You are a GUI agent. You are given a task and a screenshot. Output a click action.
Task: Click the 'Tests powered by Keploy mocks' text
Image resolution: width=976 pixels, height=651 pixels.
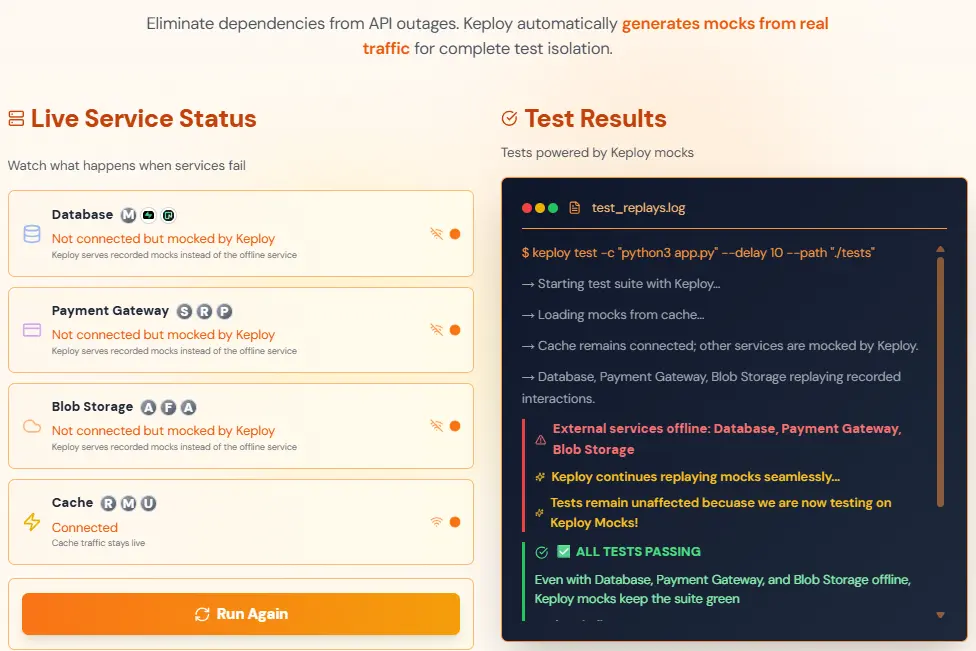click(598, 152)
